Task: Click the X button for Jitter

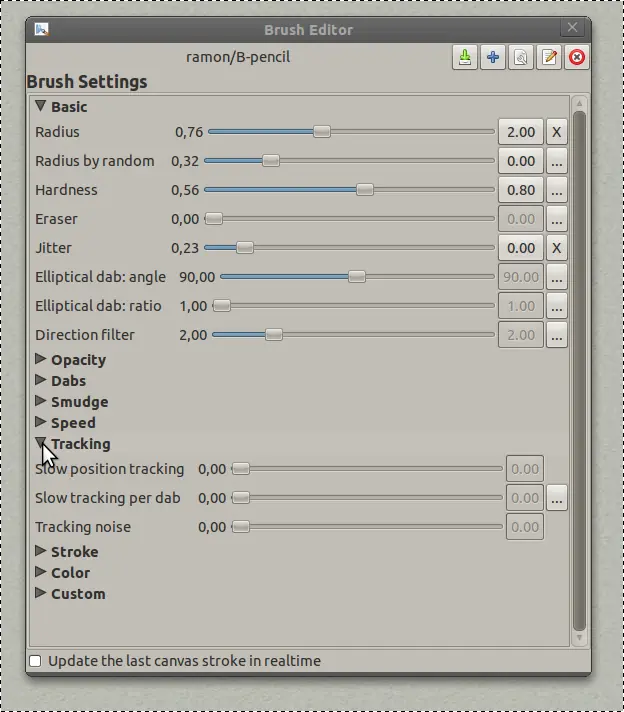Action: tap(556, 248)
